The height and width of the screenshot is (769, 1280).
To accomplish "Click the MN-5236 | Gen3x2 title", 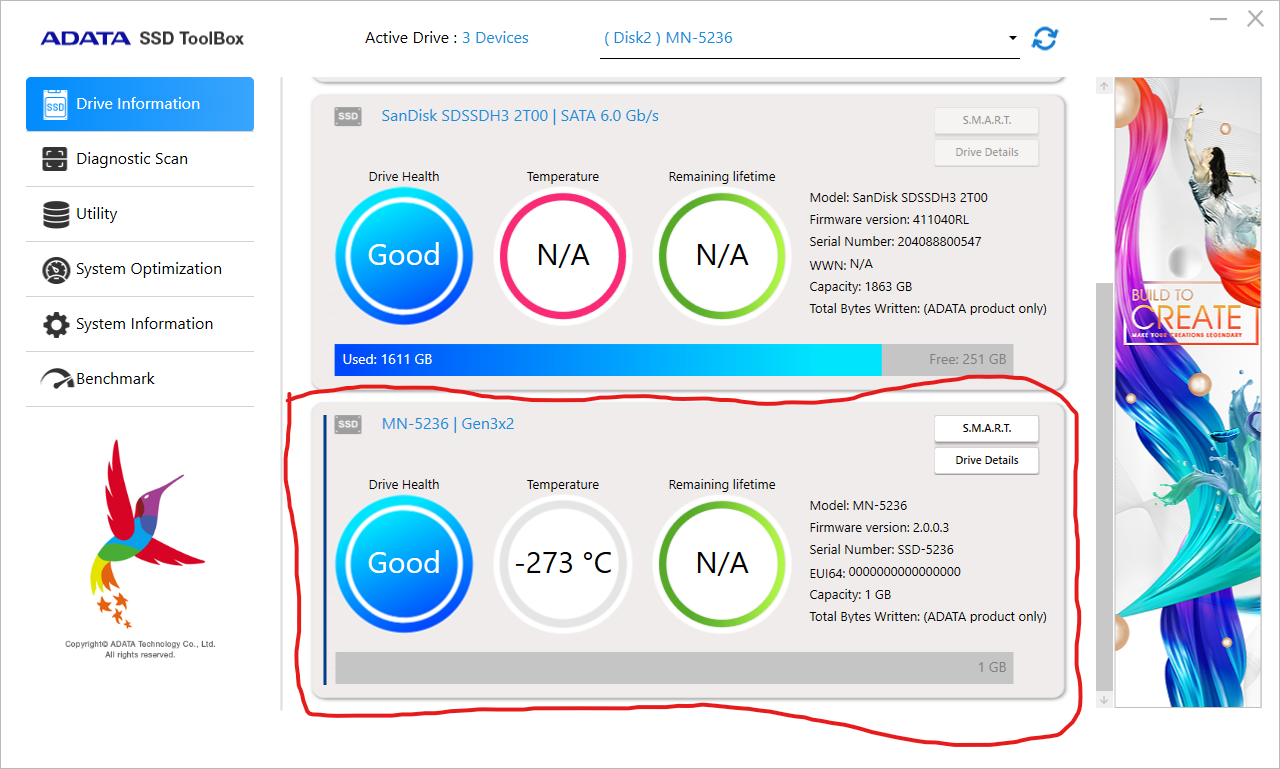I will point(448,424).
